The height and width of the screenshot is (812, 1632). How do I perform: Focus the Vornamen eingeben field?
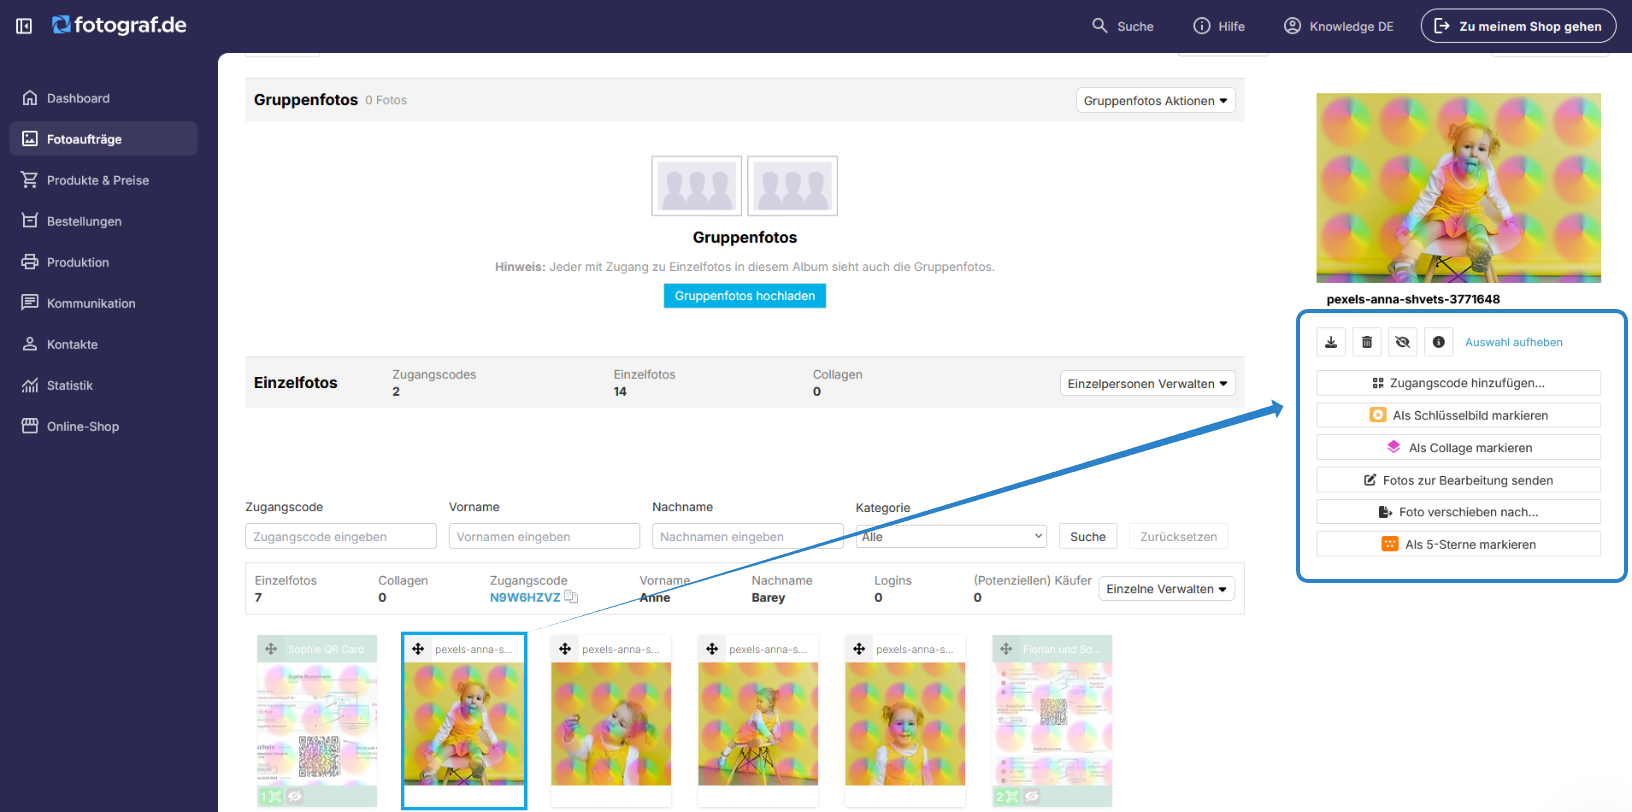pos(544,537)
